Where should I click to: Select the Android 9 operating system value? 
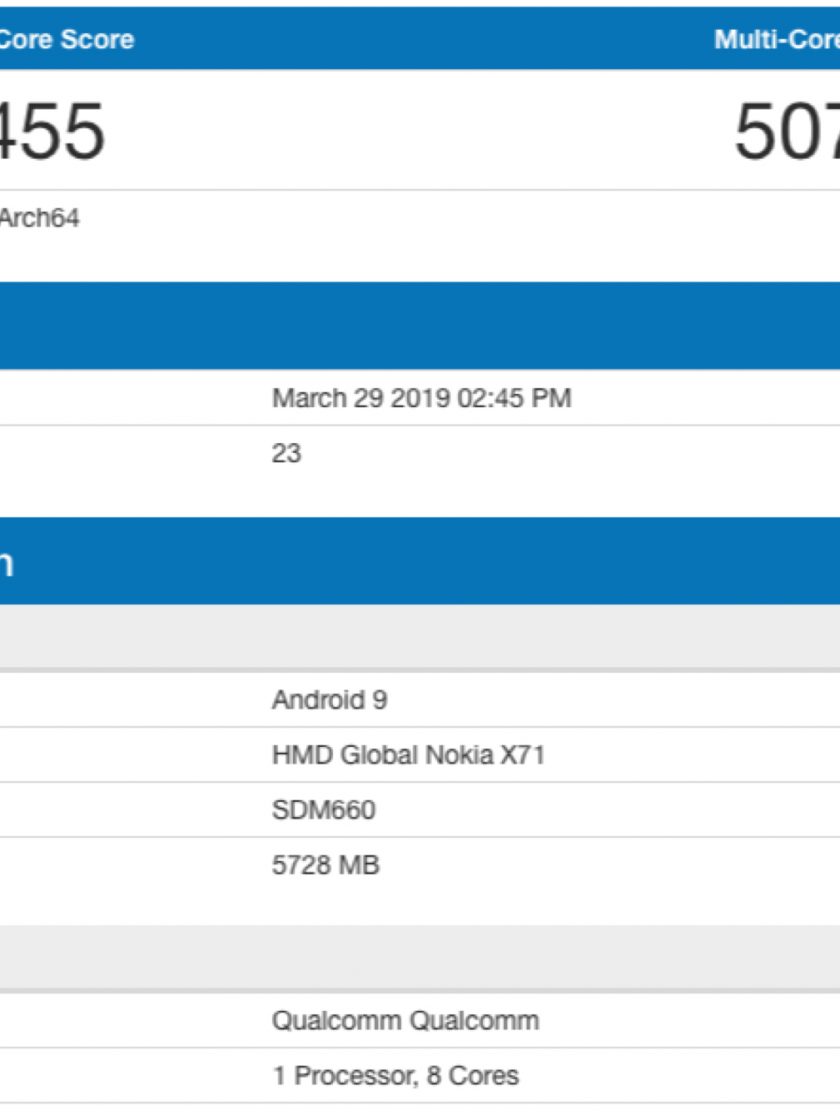click(x=329, y=700)
